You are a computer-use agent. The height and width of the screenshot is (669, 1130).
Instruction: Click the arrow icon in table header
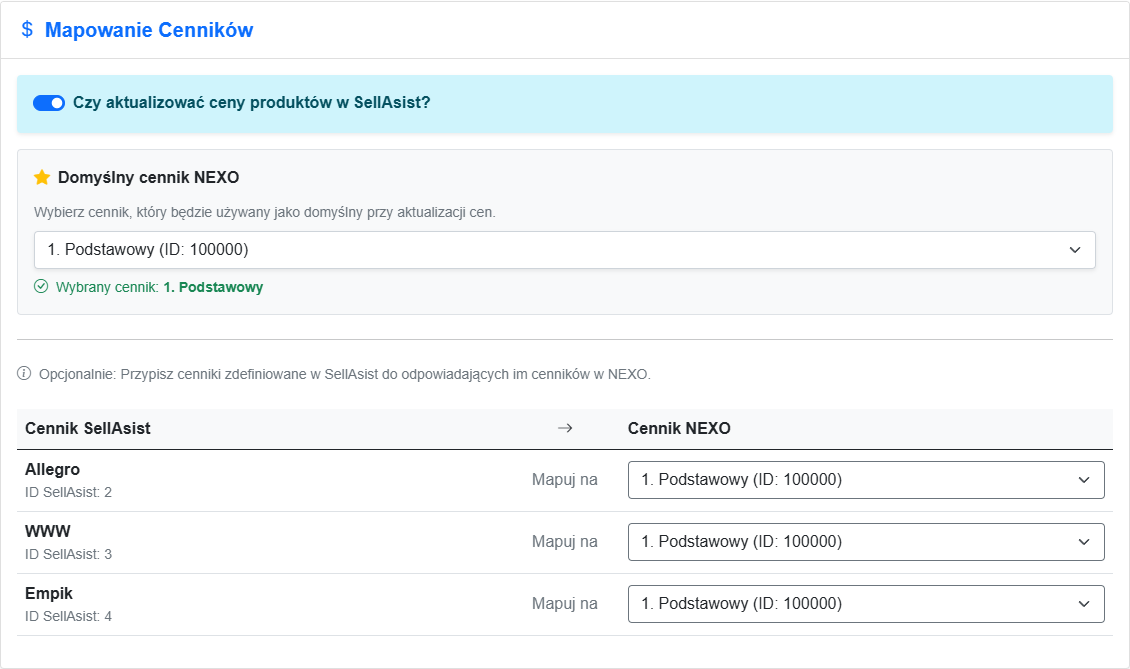565,428
